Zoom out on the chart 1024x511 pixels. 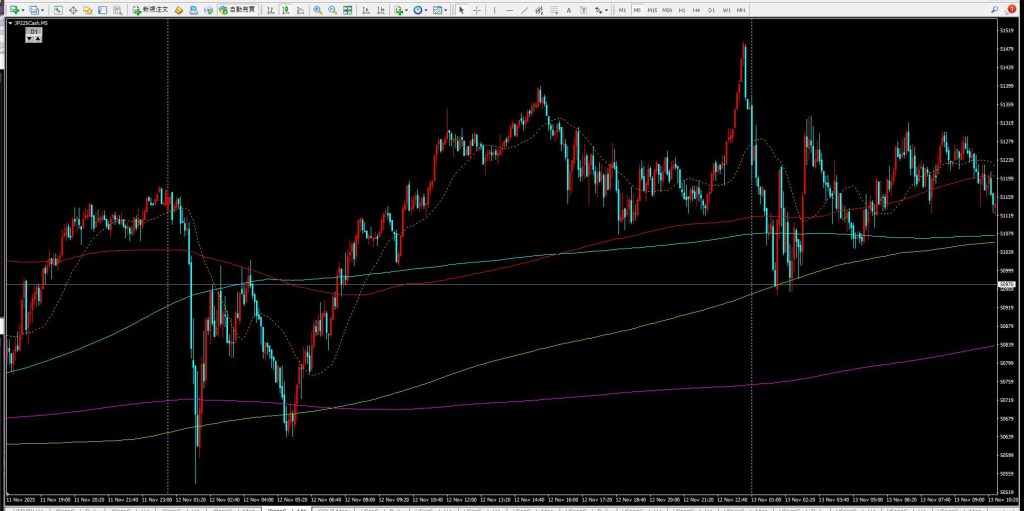tap(332, 10)
